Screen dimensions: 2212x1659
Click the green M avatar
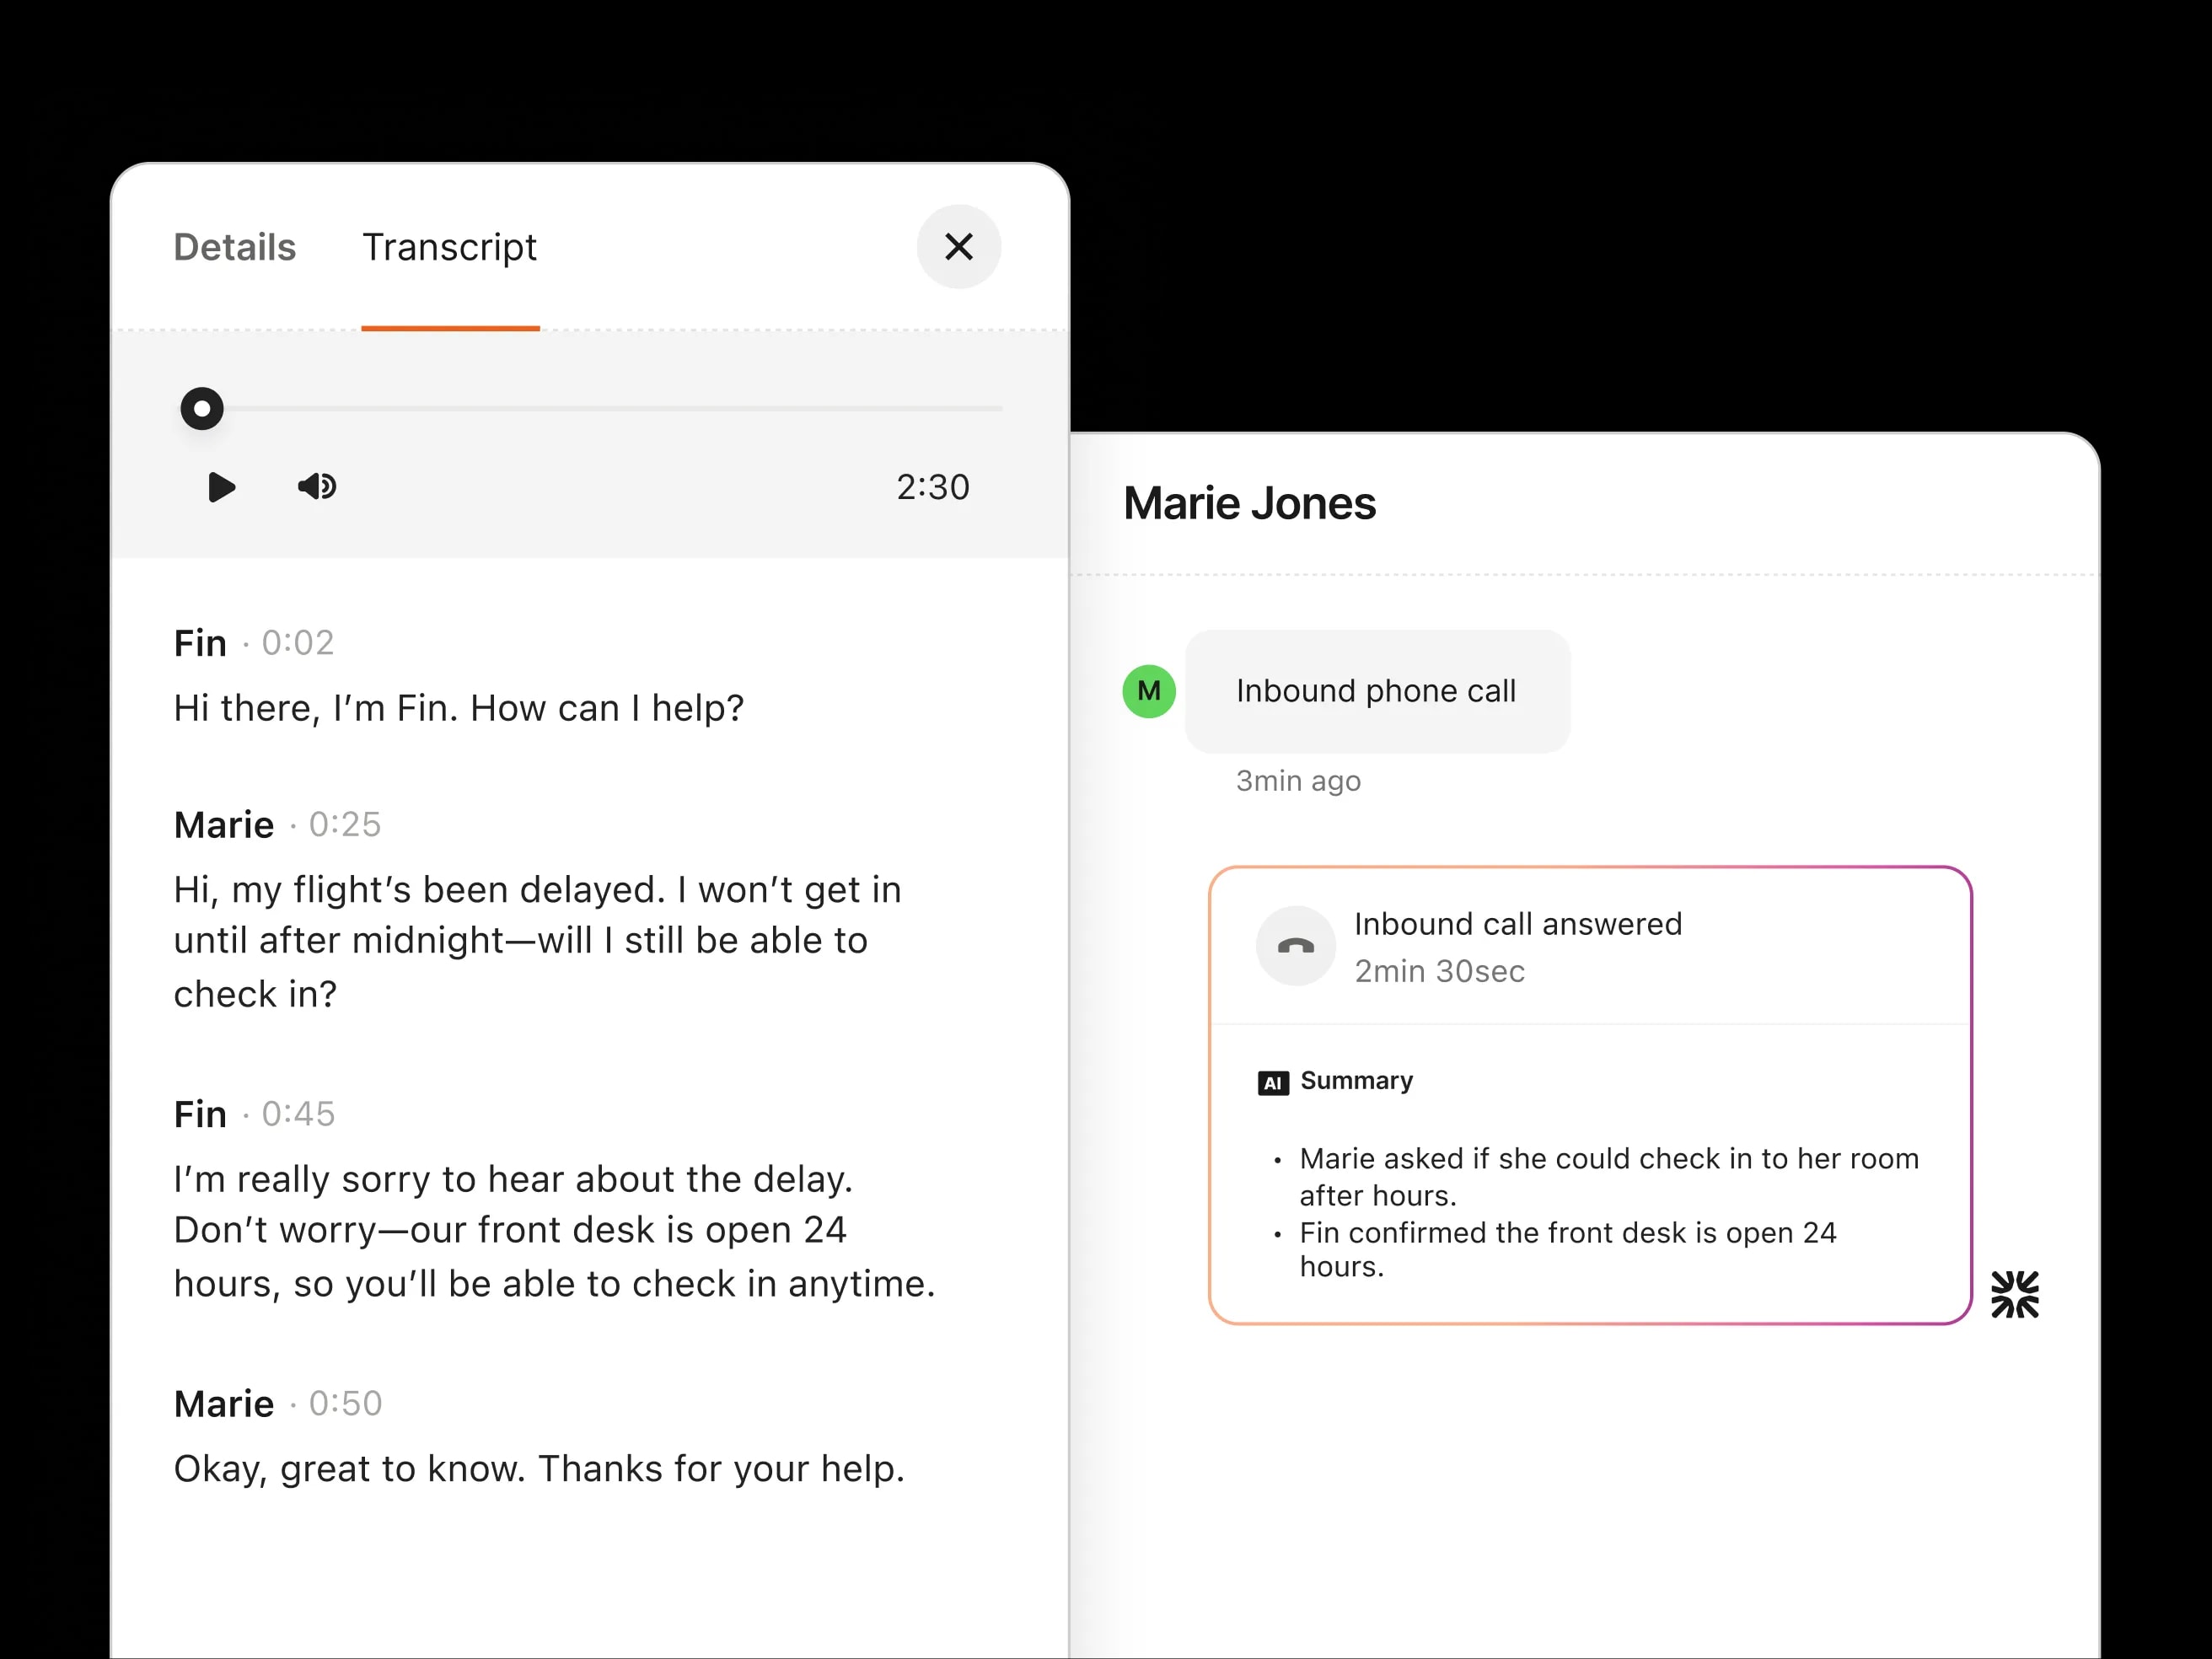[x=1148, y=691]
